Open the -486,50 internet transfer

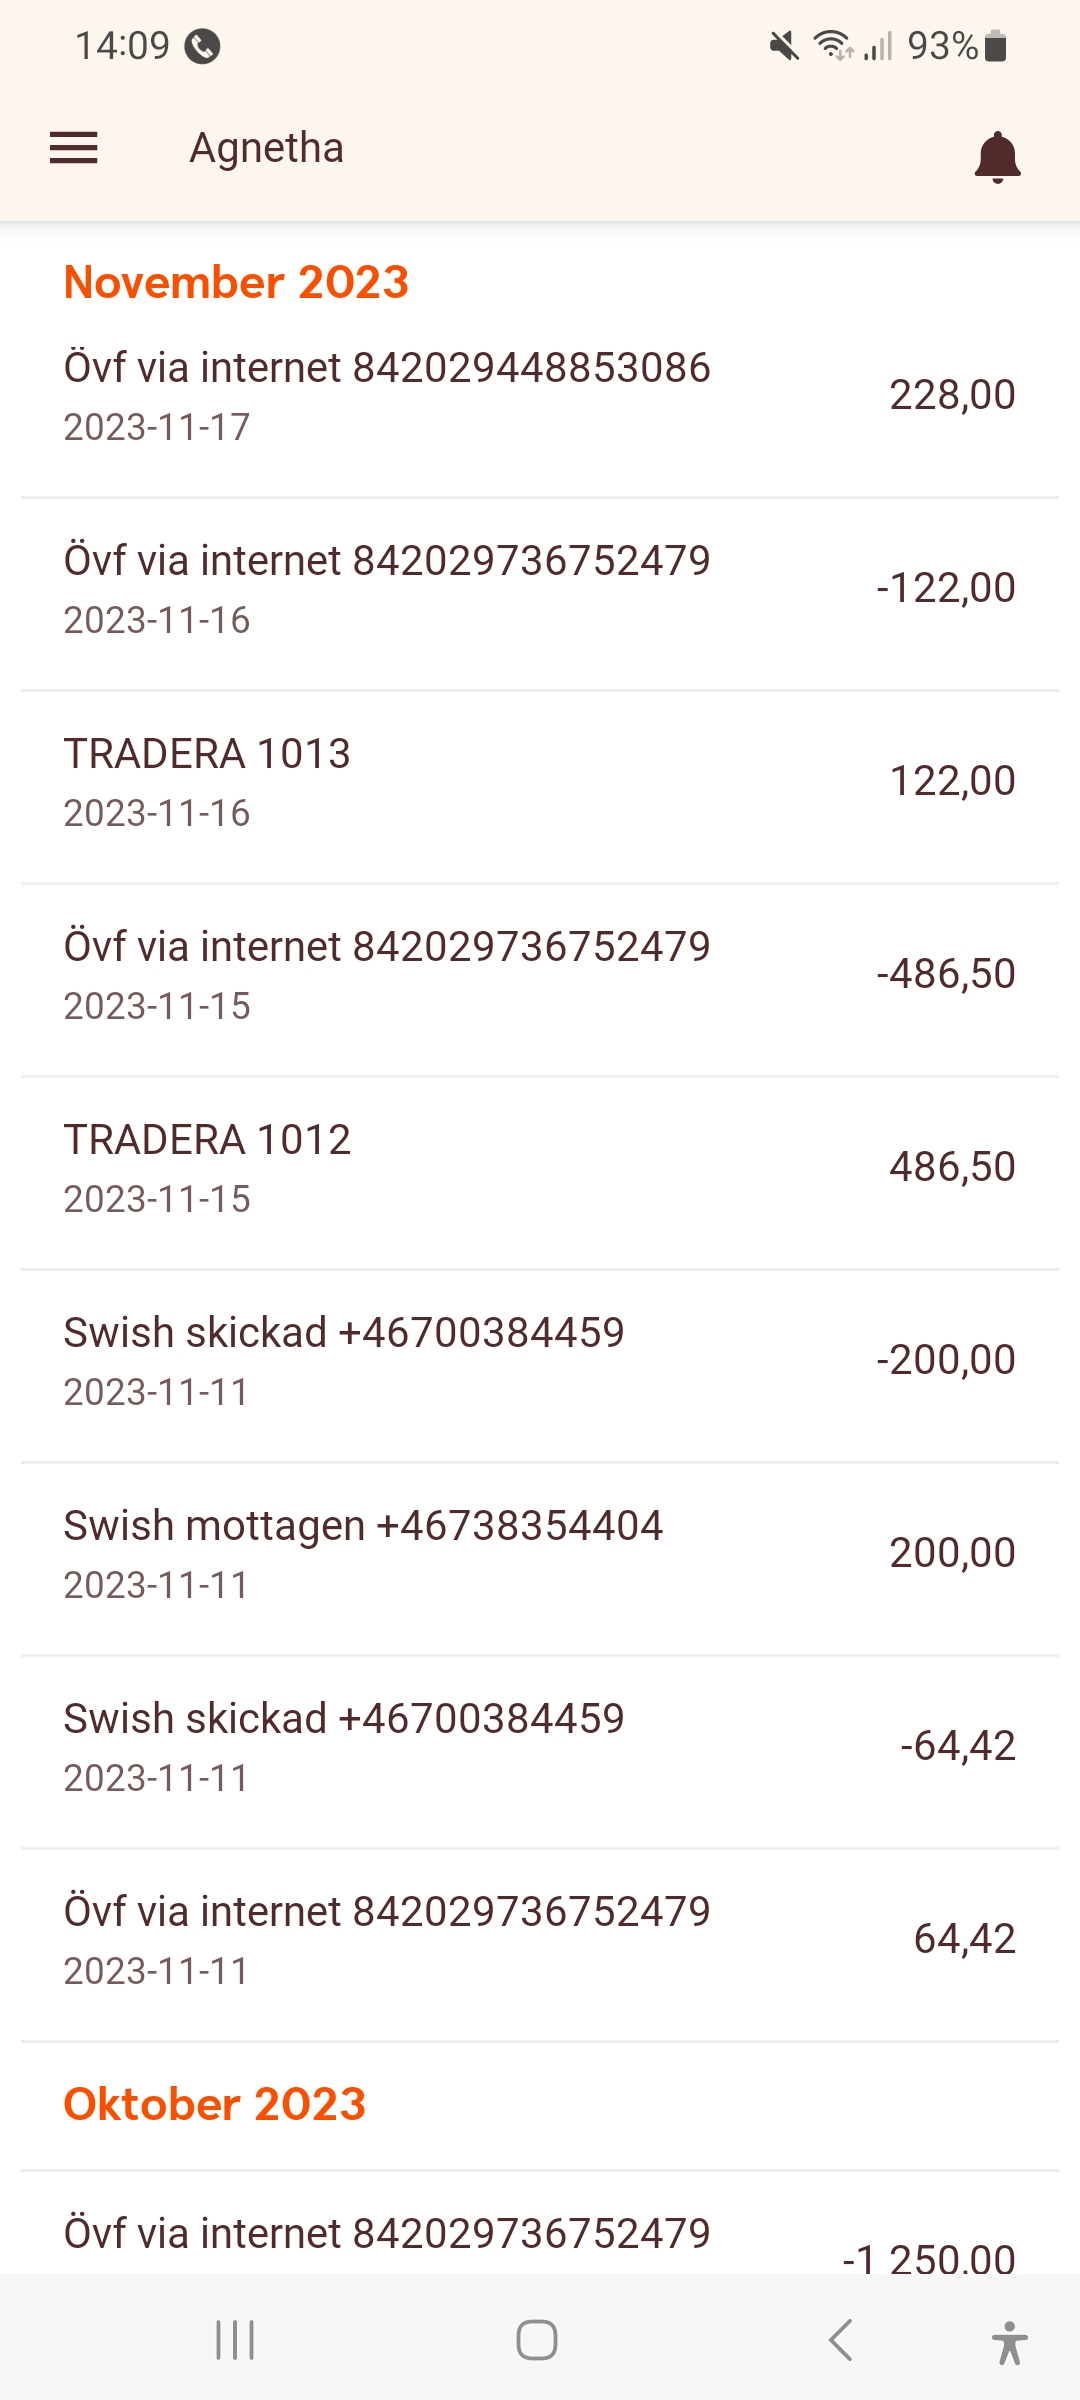pos(540,975)
